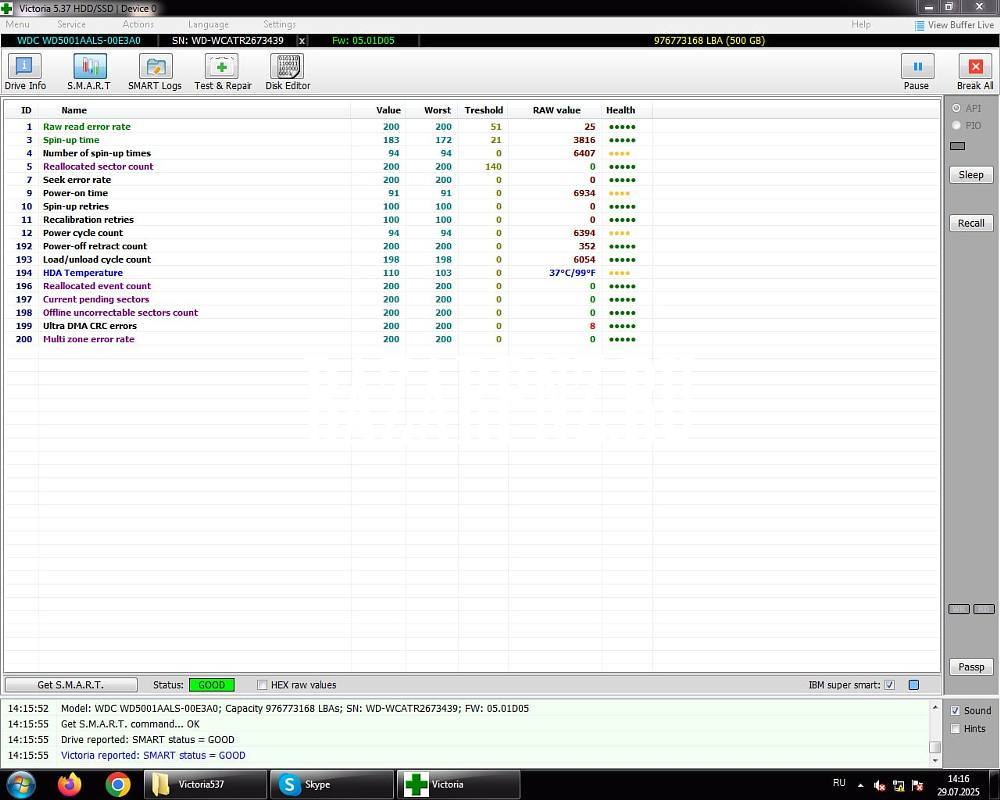Open the Service menu
Viewport: 1000px width, 800px height.
[x=71, y=24]
